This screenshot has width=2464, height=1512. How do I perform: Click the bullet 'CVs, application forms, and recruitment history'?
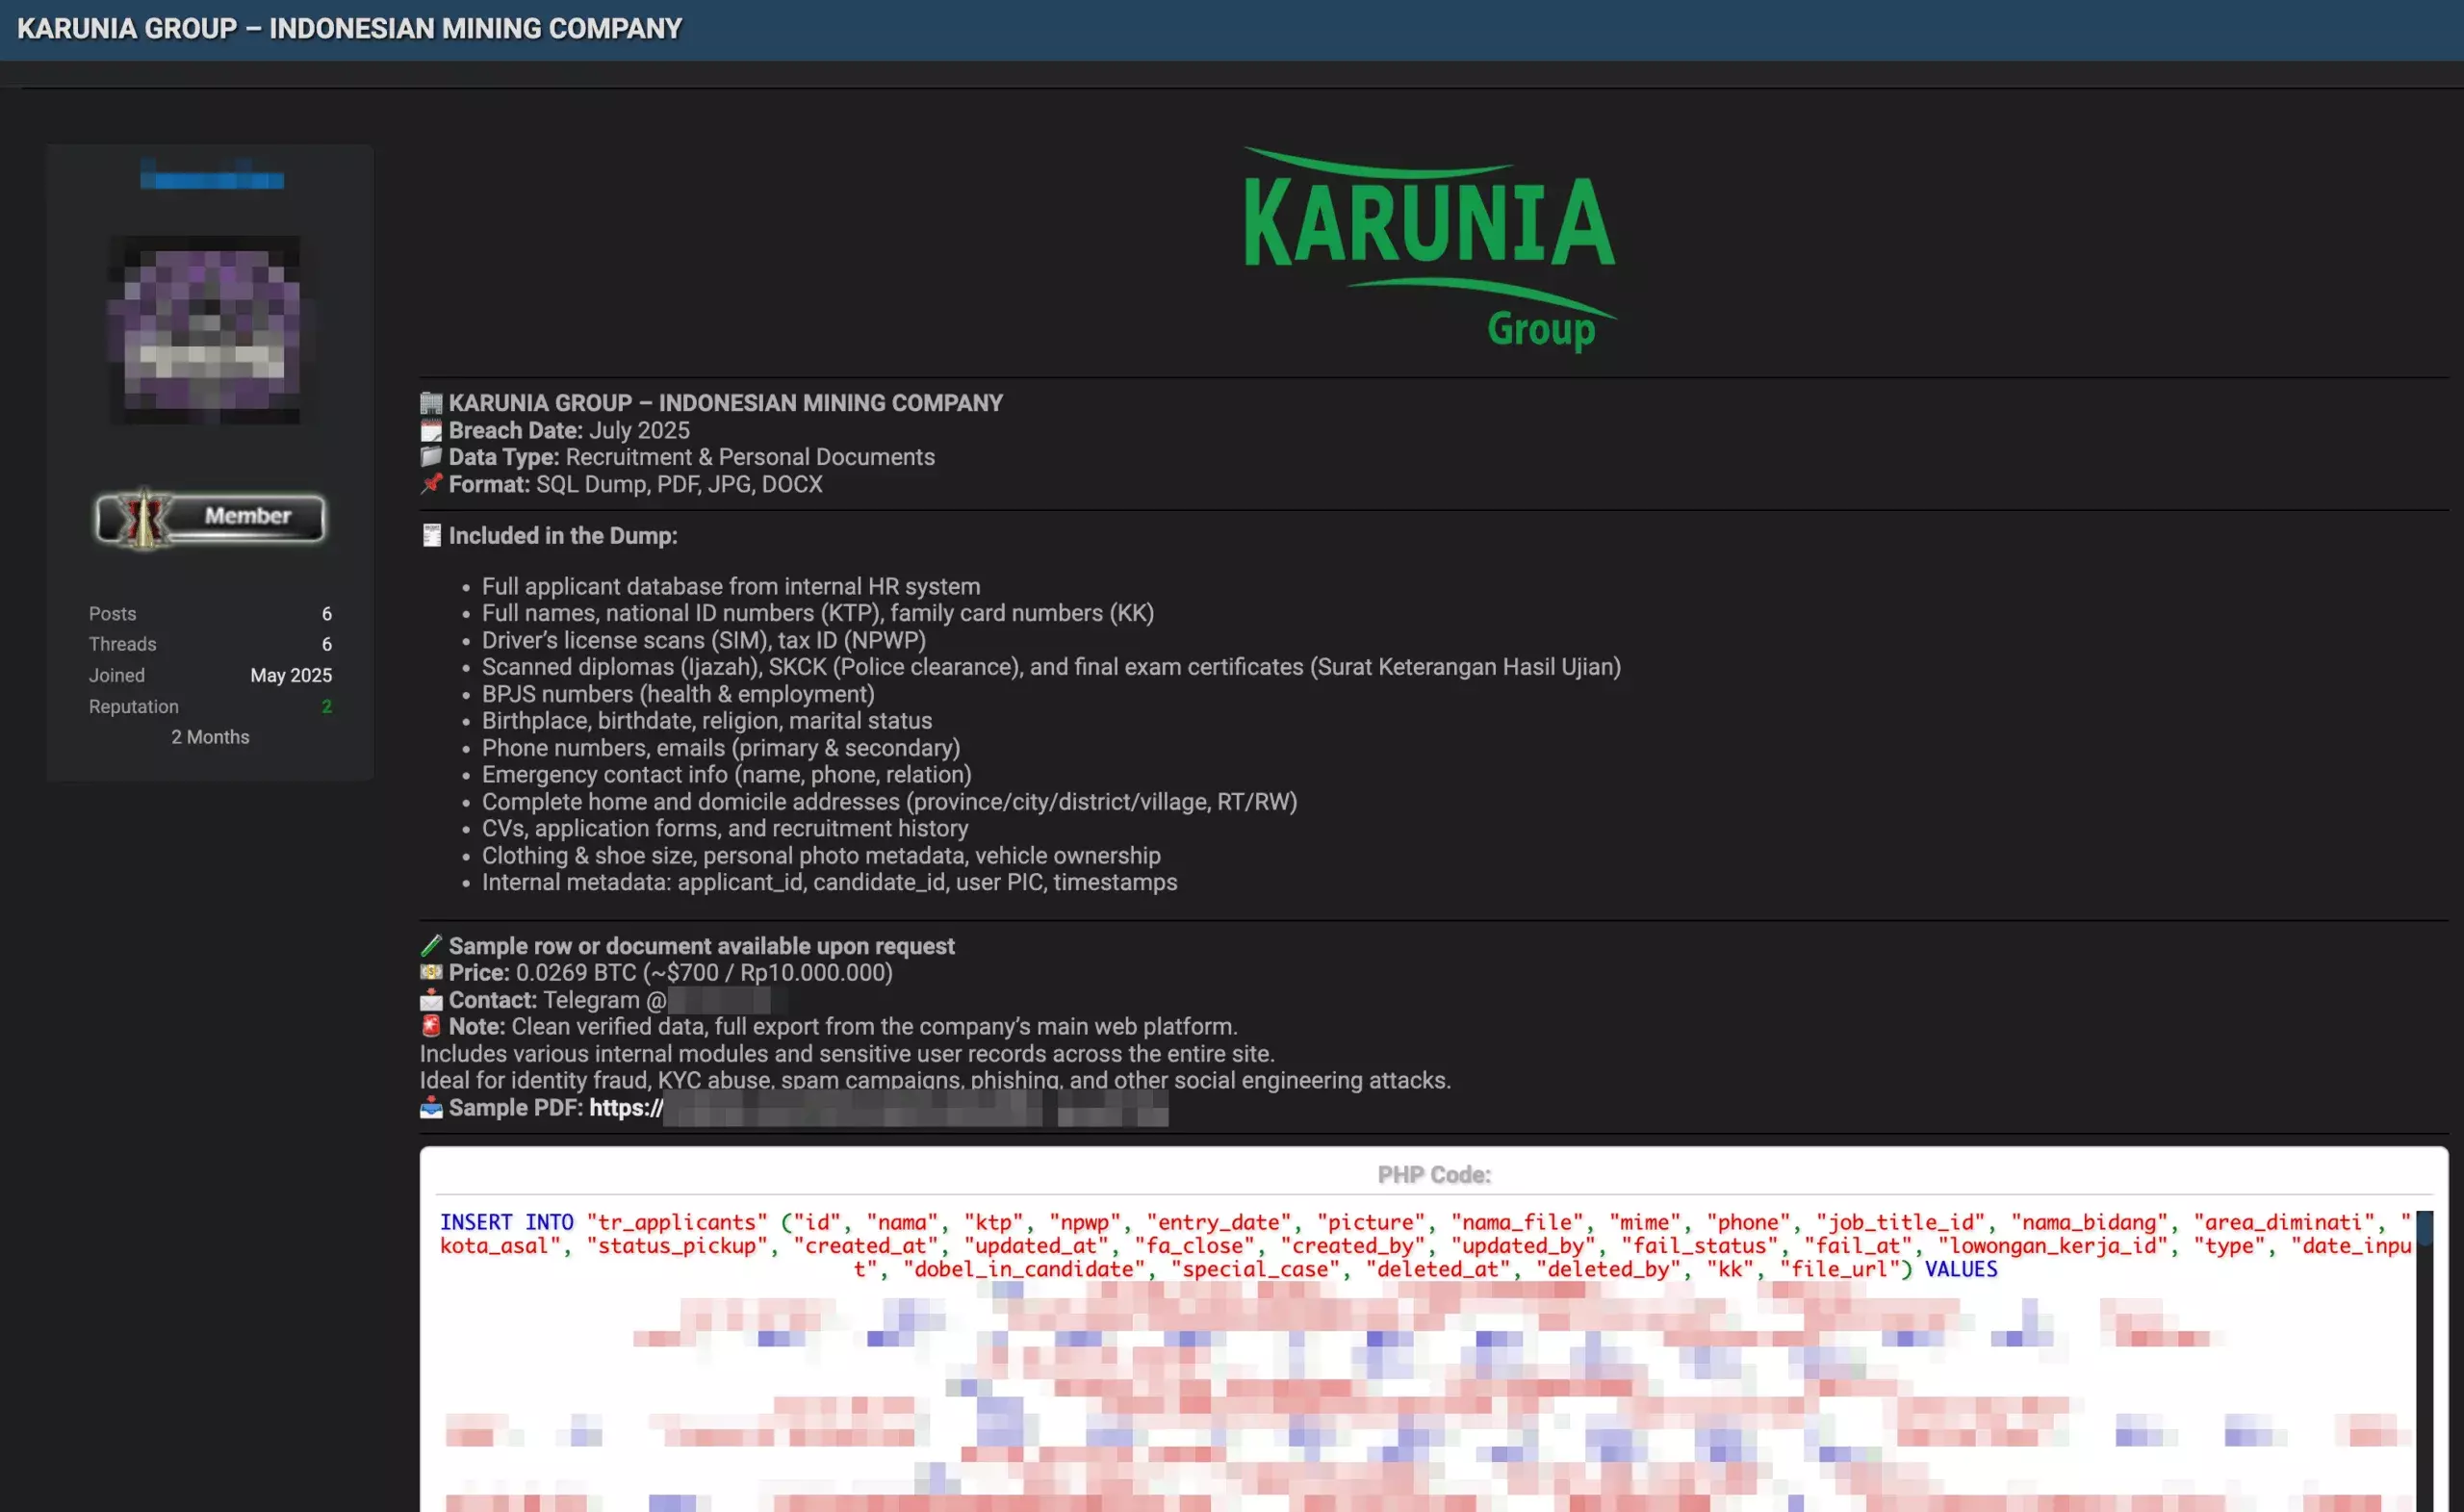pyautogui.click(x=725, y=828)
